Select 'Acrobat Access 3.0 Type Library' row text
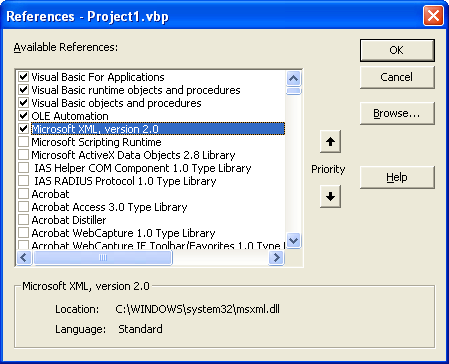 tap(109, 207)
